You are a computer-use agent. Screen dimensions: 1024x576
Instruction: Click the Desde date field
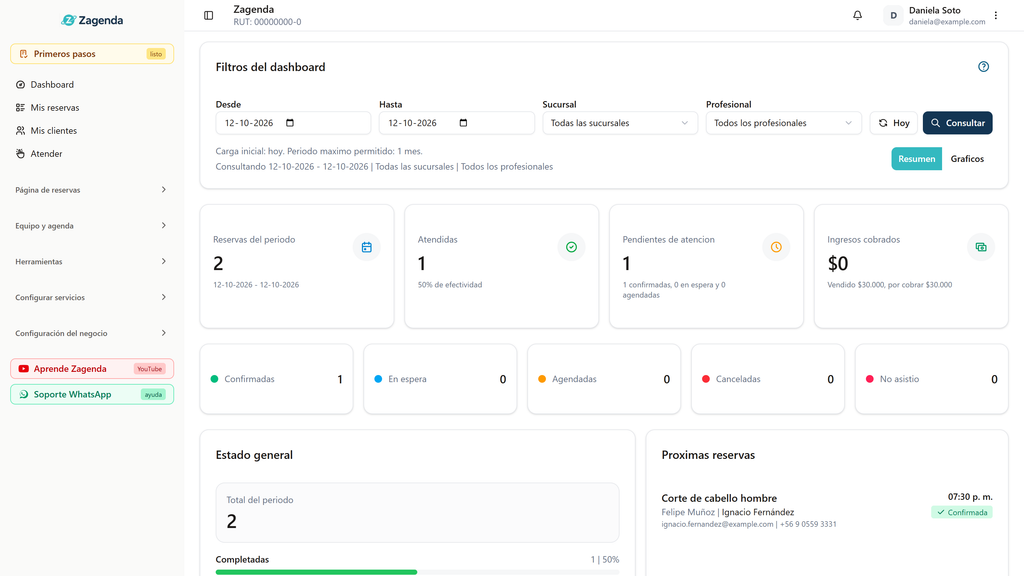[x=293, y=123]
